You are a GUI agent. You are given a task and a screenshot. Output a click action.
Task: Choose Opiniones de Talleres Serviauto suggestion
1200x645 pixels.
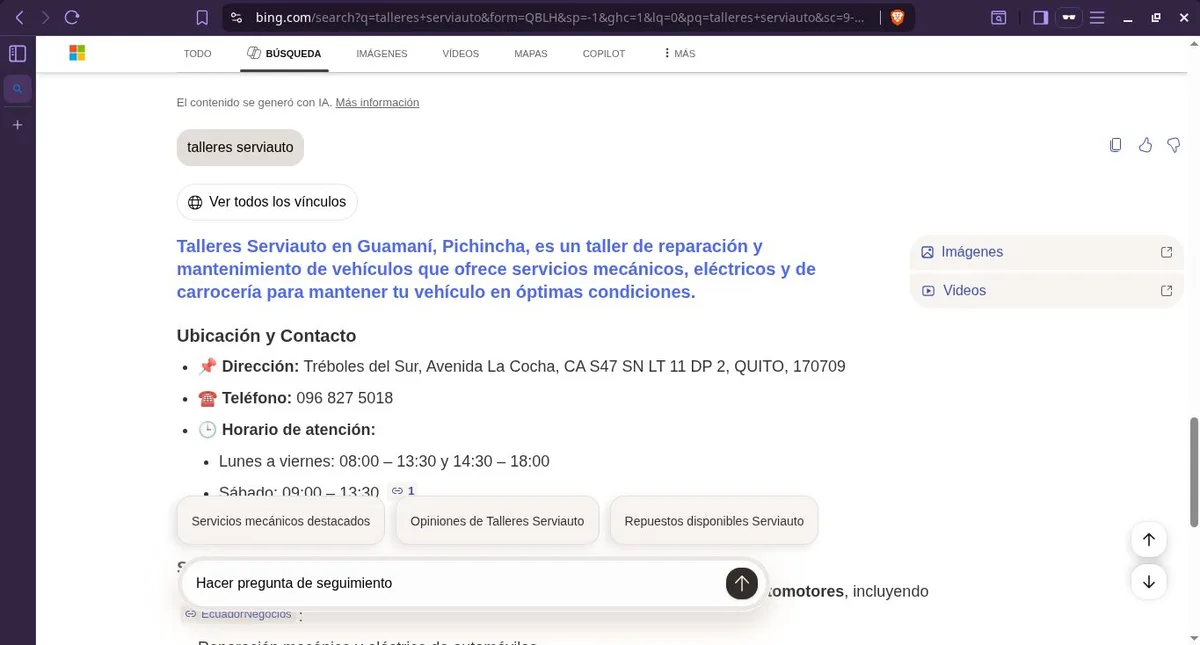497,521
